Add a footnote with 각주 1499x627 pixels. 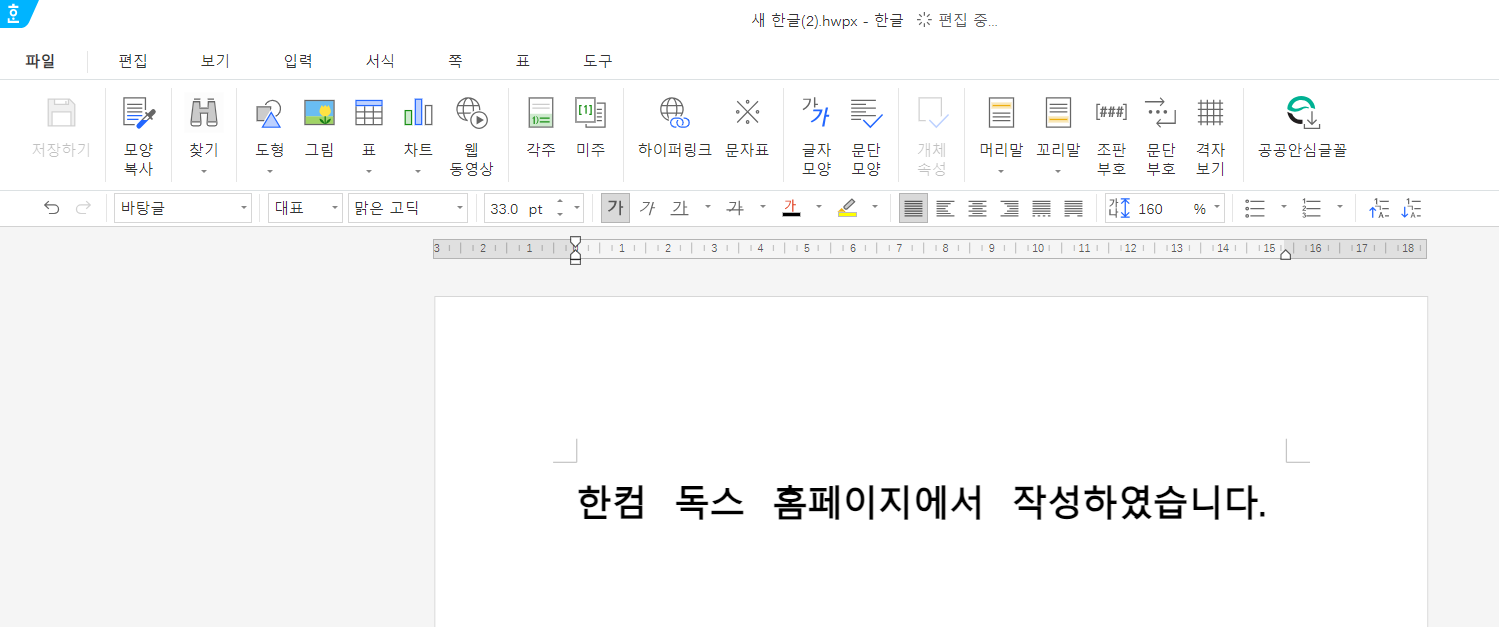541,127
